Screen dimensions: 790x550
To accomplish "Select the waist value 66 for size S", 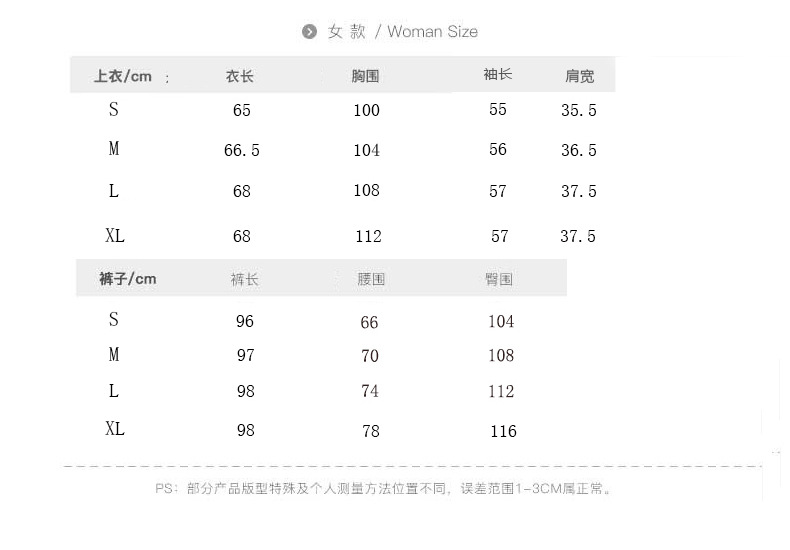I will (370, 322).
